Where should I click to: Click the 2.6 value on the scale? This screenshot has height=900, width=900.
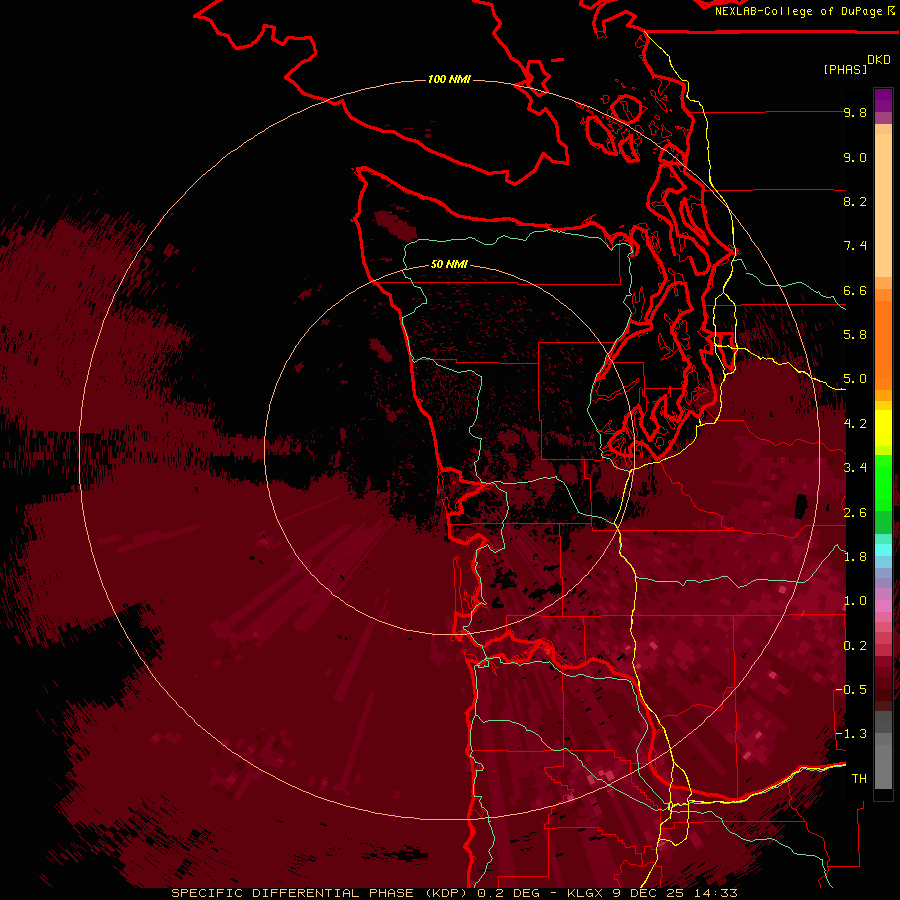[x=855, y=513]
